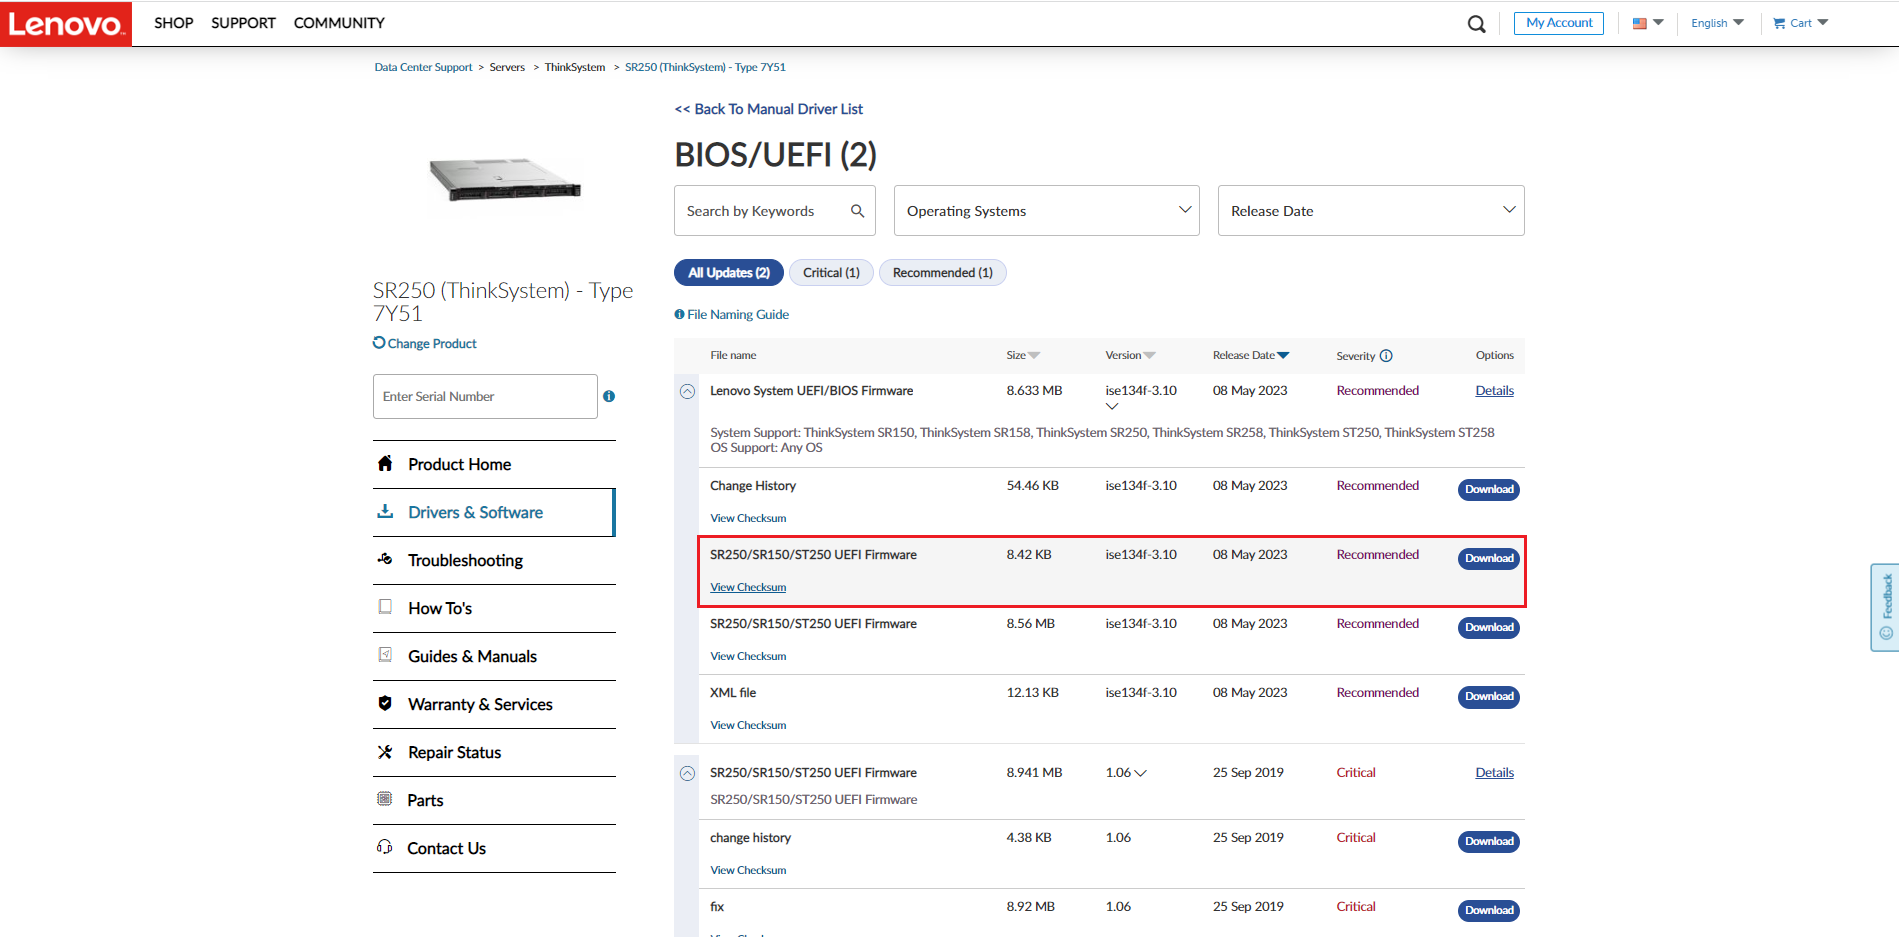This screenshot has width=1899, height=937.
Task: Open the Feedback side tab
Action: tap(1884, 607)
